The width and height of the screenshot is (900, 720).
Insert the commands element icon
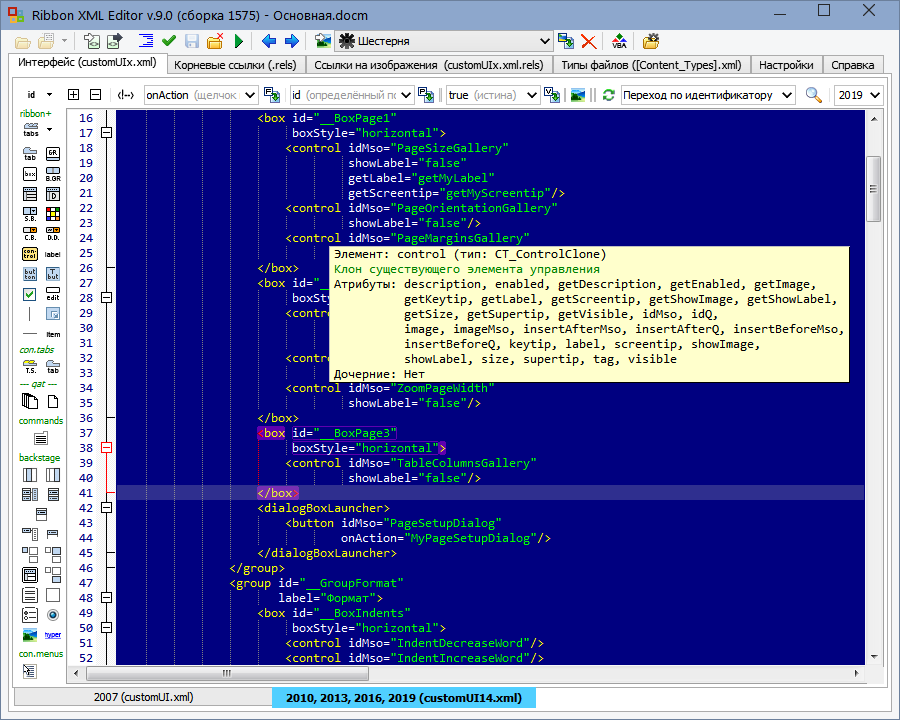click(41, 439)
